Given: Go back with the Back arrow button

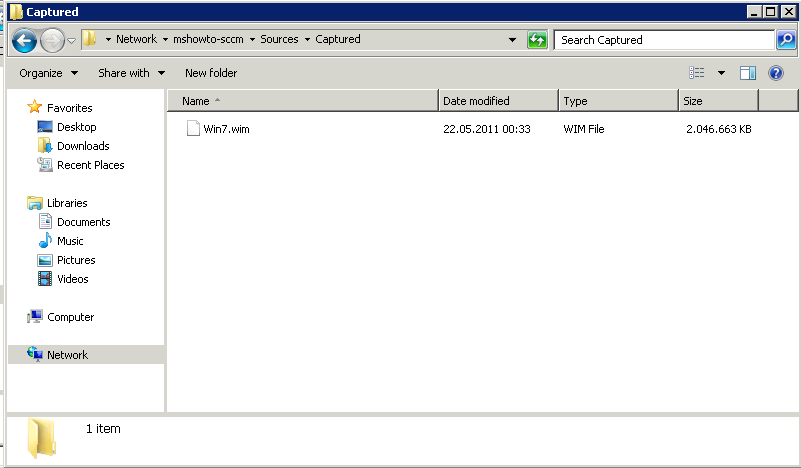Looking at the screenshot, I should click(x=24, y=40).
